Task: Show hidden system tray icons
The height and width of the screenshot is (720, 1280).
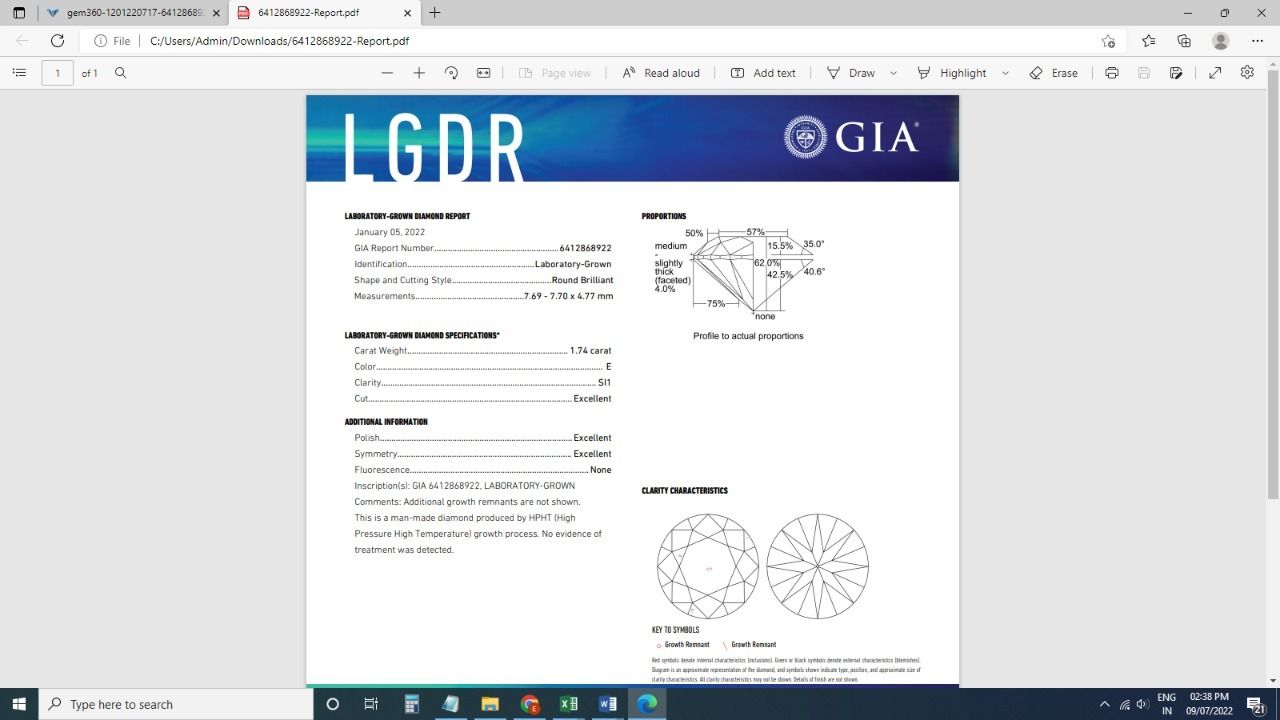Action: pyautogui.click(x=1105, y=704)
